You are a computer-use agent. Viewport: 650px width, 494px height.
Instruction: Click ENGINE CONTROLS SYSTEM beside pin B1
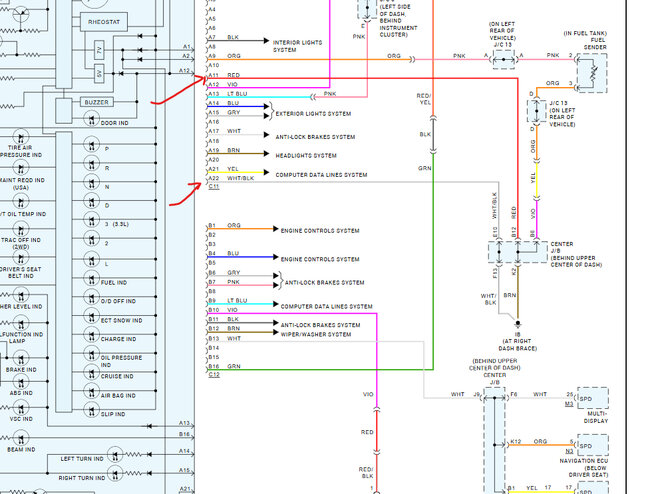(x=320, y=230)
